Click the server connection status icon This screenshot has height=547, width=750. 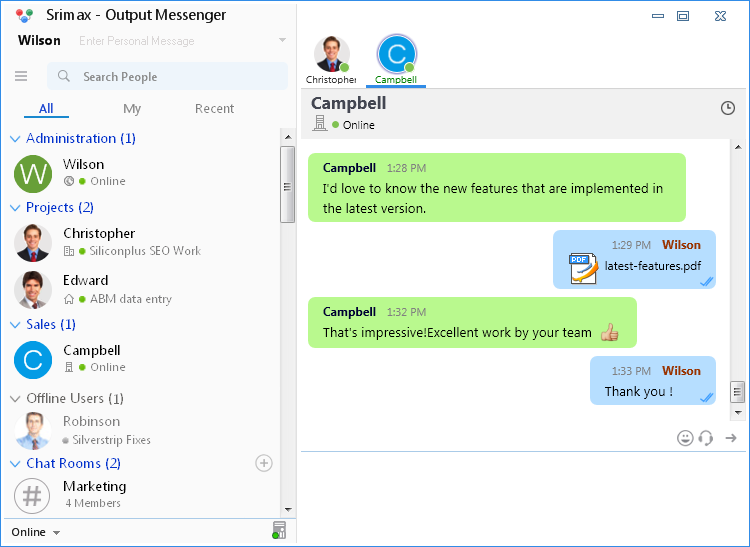(x=279, y=530)
